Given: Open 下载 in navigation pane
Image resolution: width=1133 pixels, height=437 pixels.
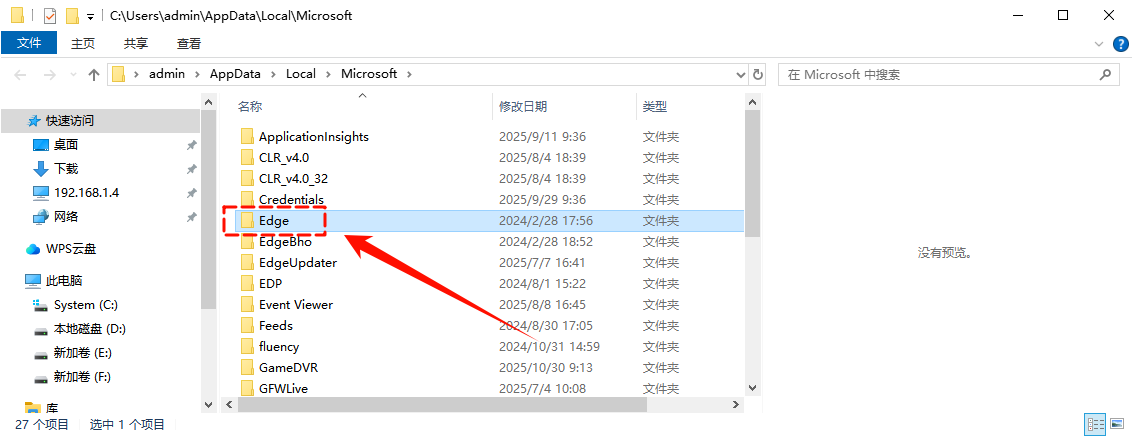Looking at the screenshot, I should tap(66, 168).
